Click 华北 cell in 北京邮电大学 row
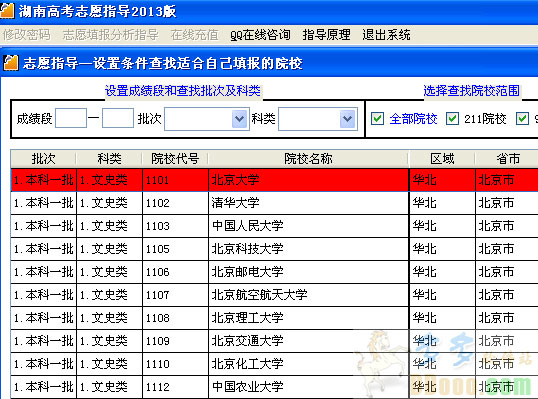Image resolution: width=538 pixels, height=399 pixels. pos(442,272)
